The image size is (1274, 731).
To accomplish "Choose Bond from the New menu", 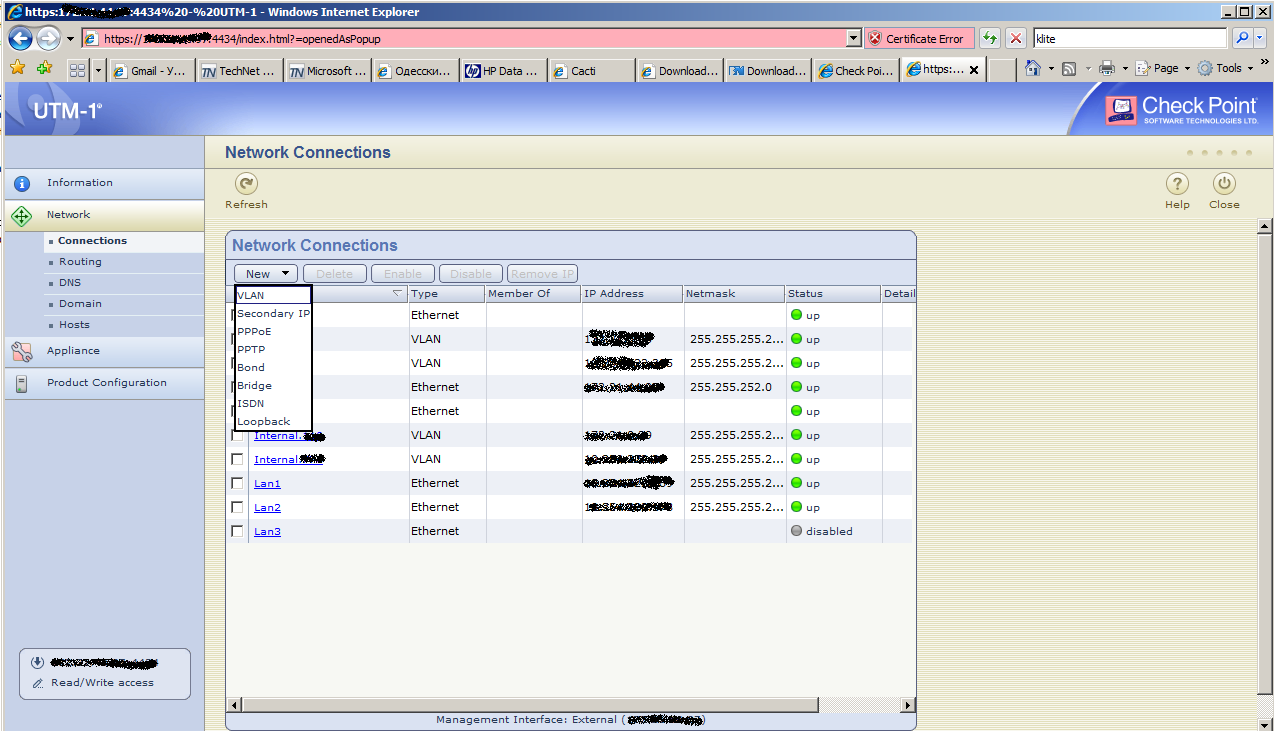I will [x=273, y=367].
